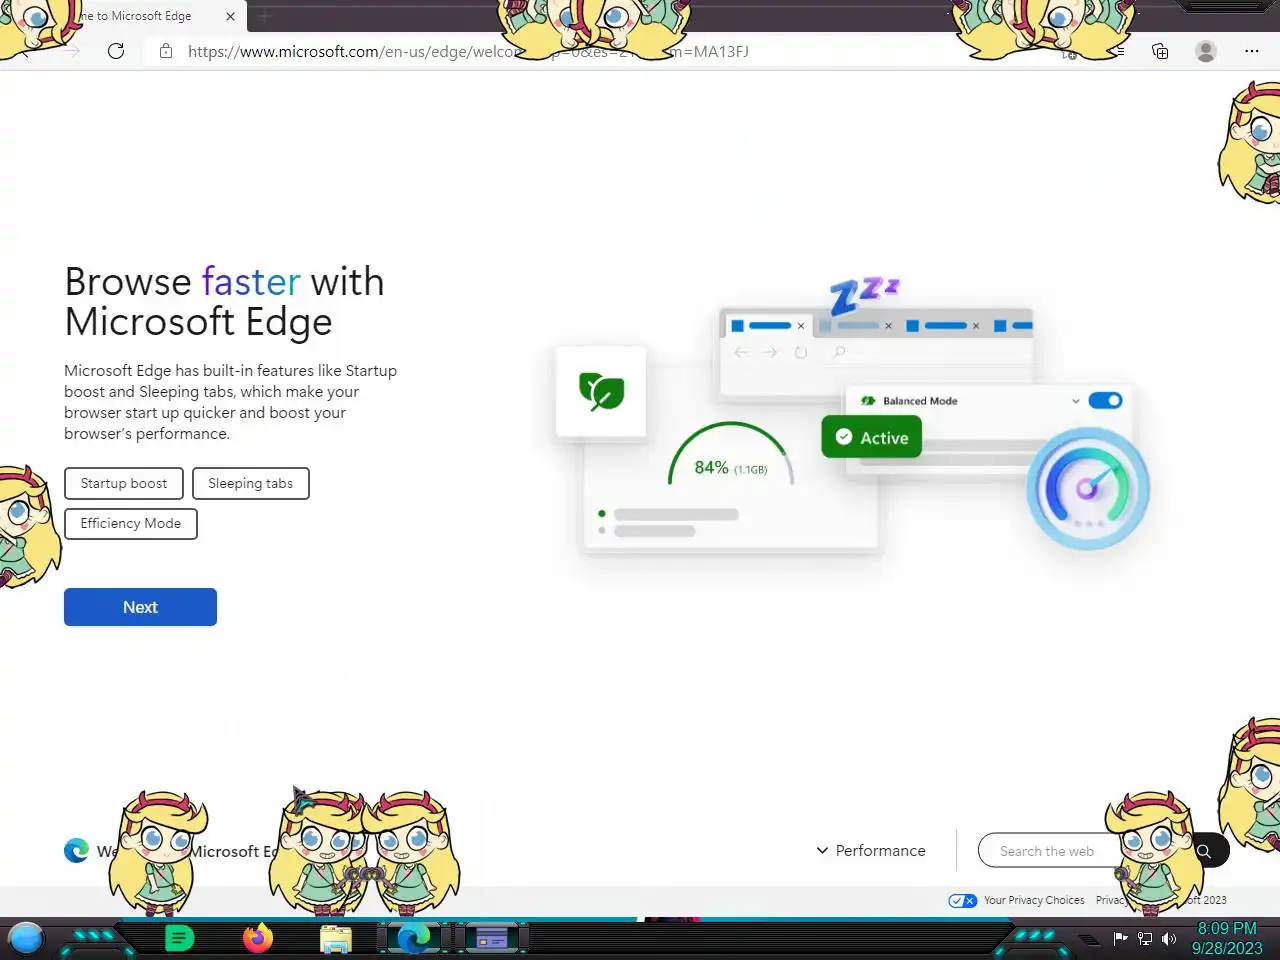Reload the page with the refresh icon
Image resolution: width=1280 pixels, height=960 pixels.
coord(116,51)
